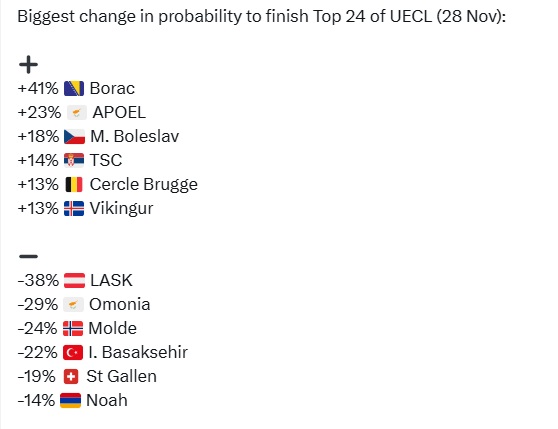Image resolution: width=558 pixels, height=429 pixels.
Task: Click the Norwegian flag next to Molde
Action: click(73, 328)
